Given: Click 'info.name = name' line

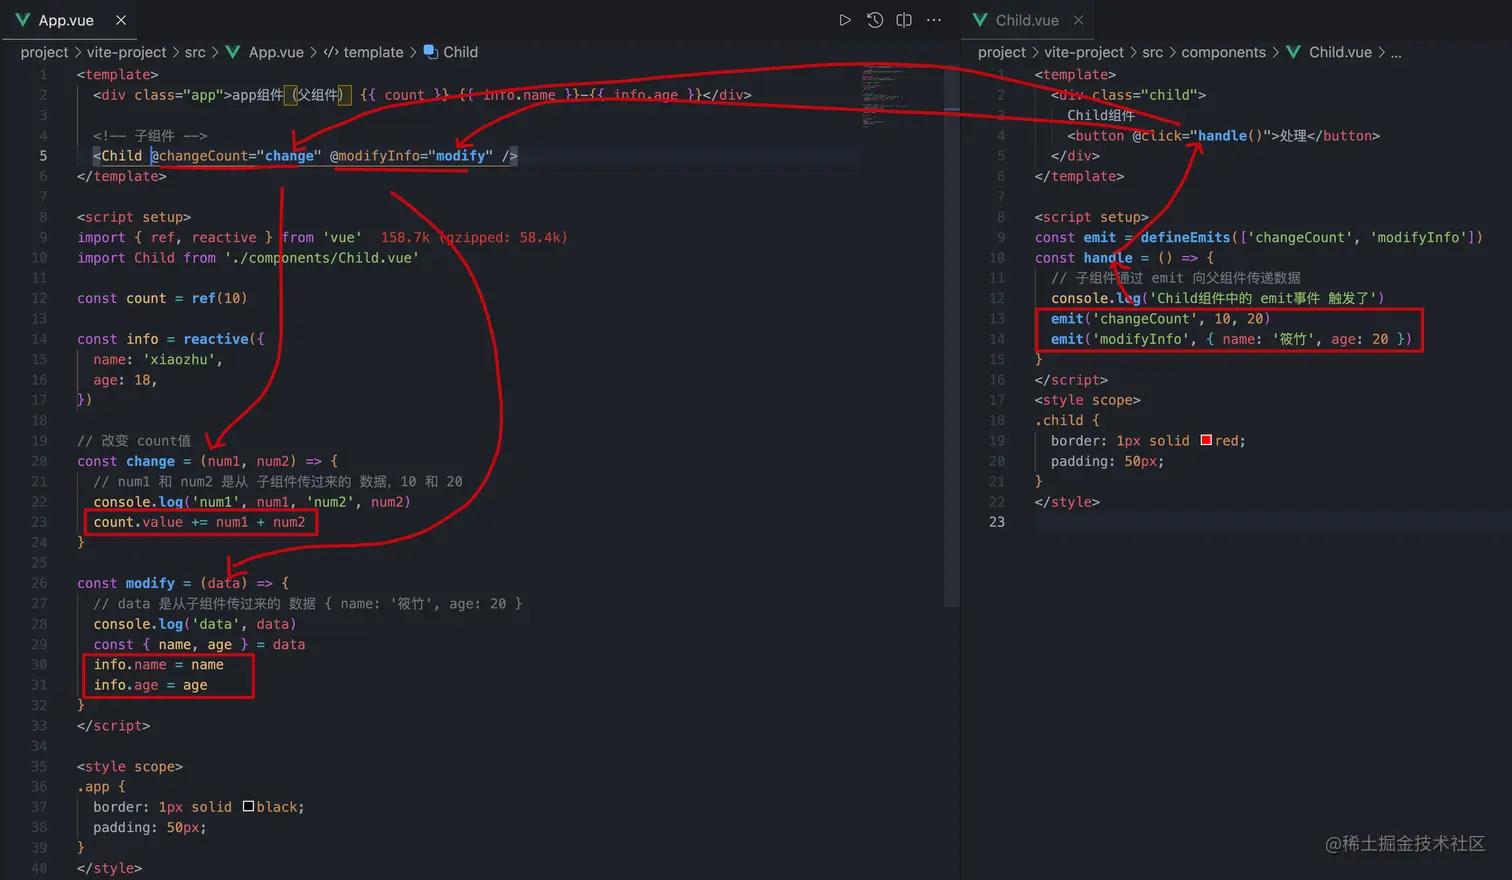Looking at the screenshot, I should pos(158,665).
